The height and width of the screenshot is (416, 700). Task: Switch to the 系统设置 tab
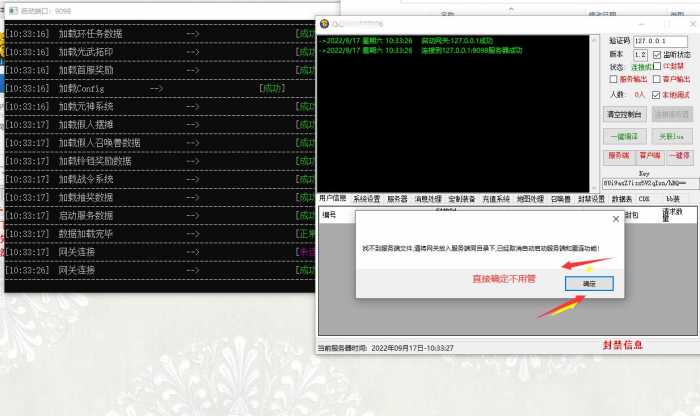[x=366, y=199]
